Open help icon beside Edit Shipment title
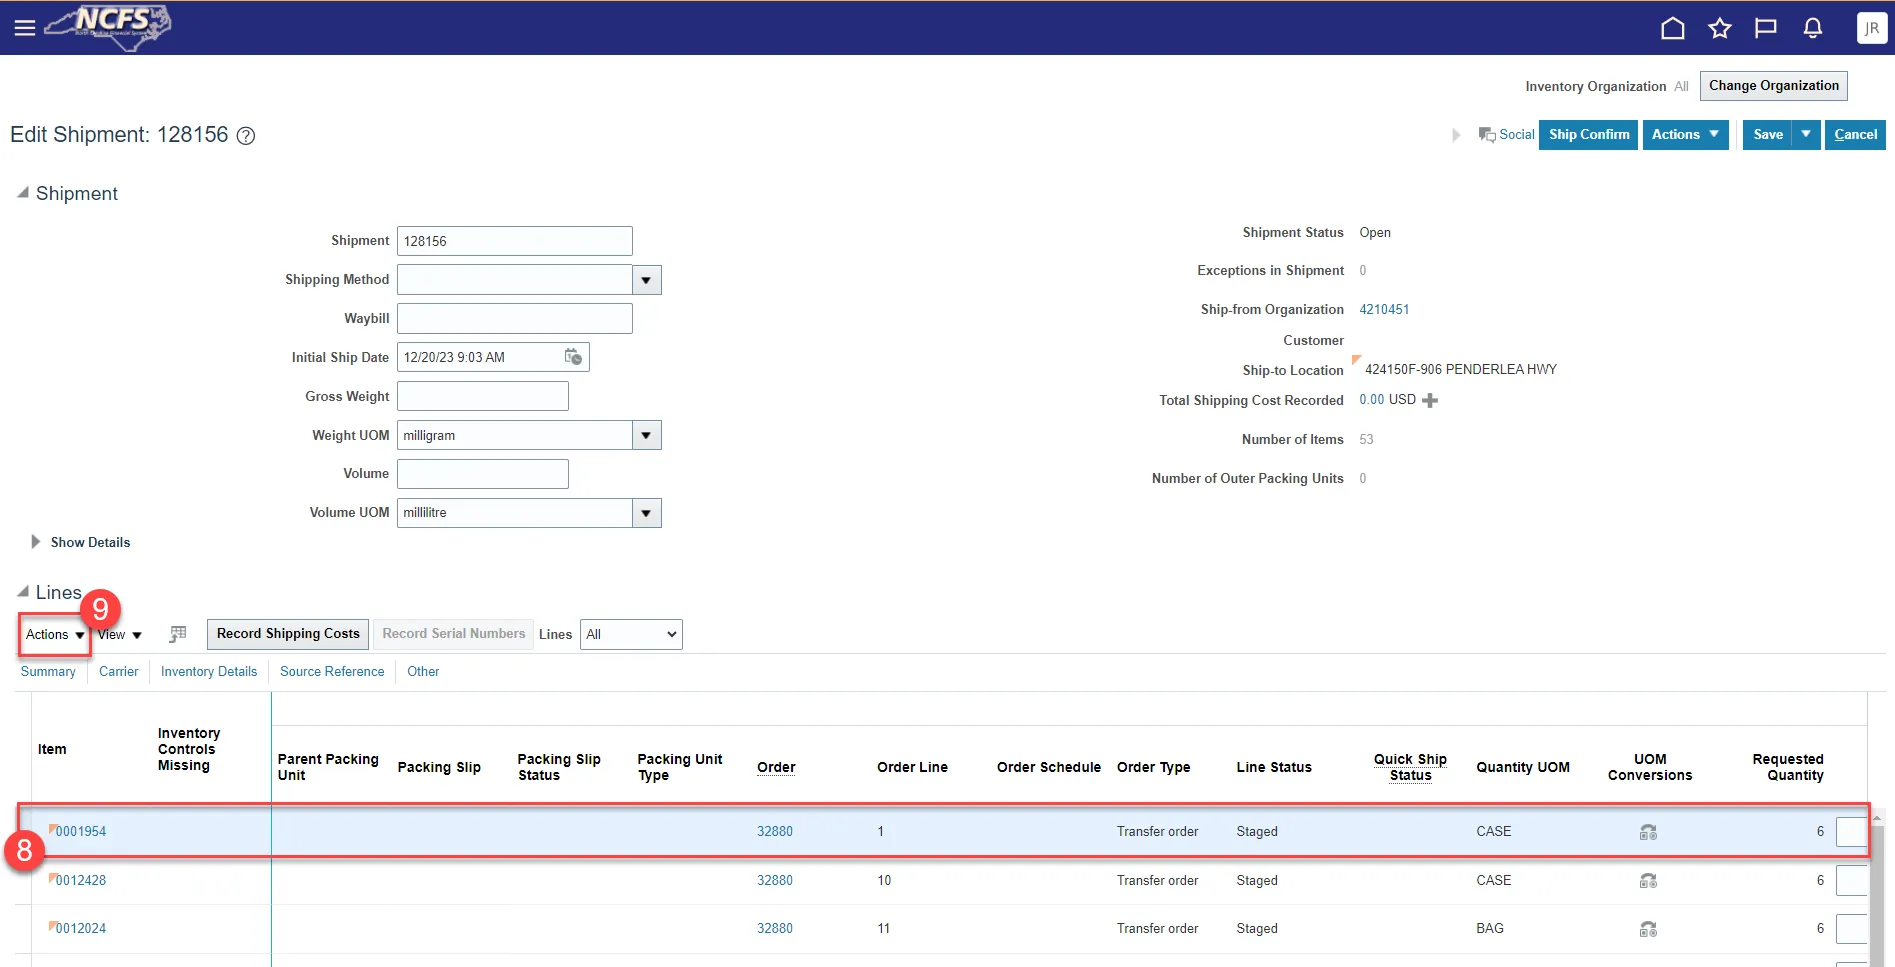 click(x=246, y=136)
